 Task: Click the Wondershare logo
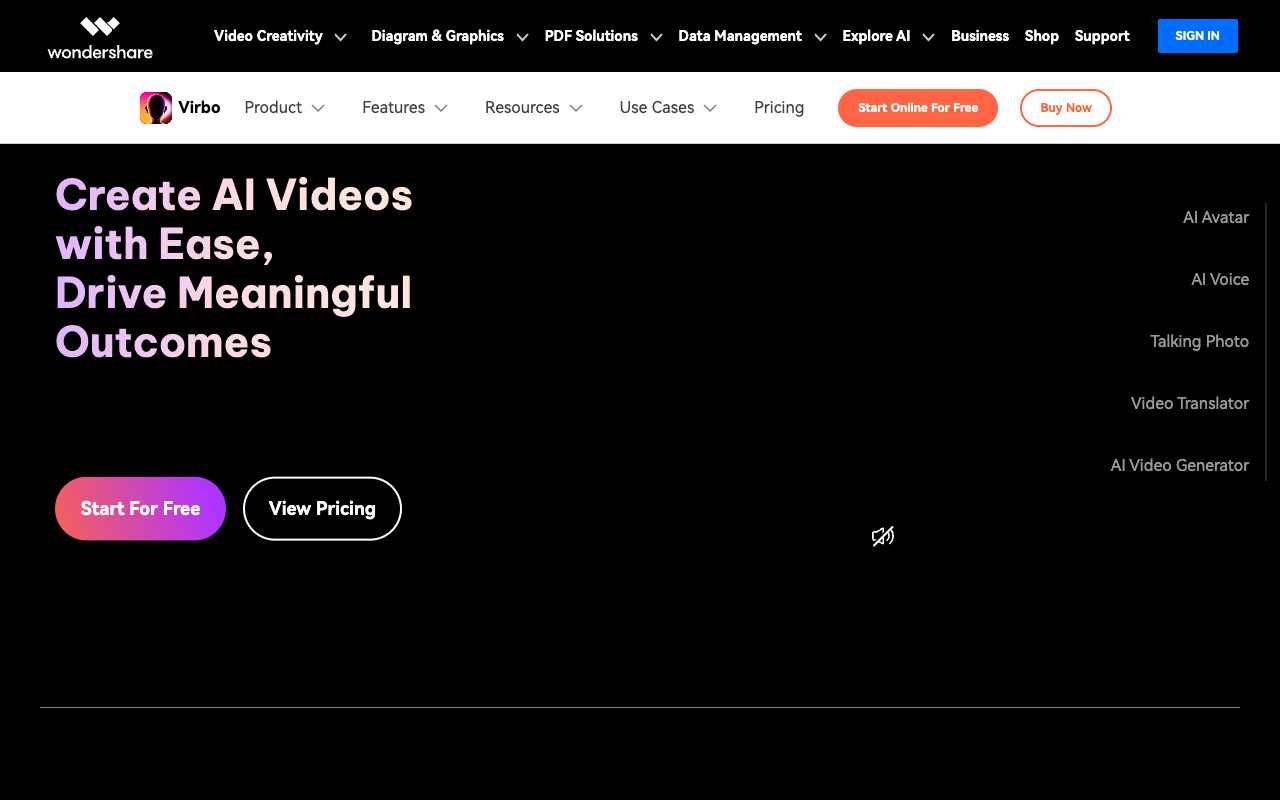[100, 37]
